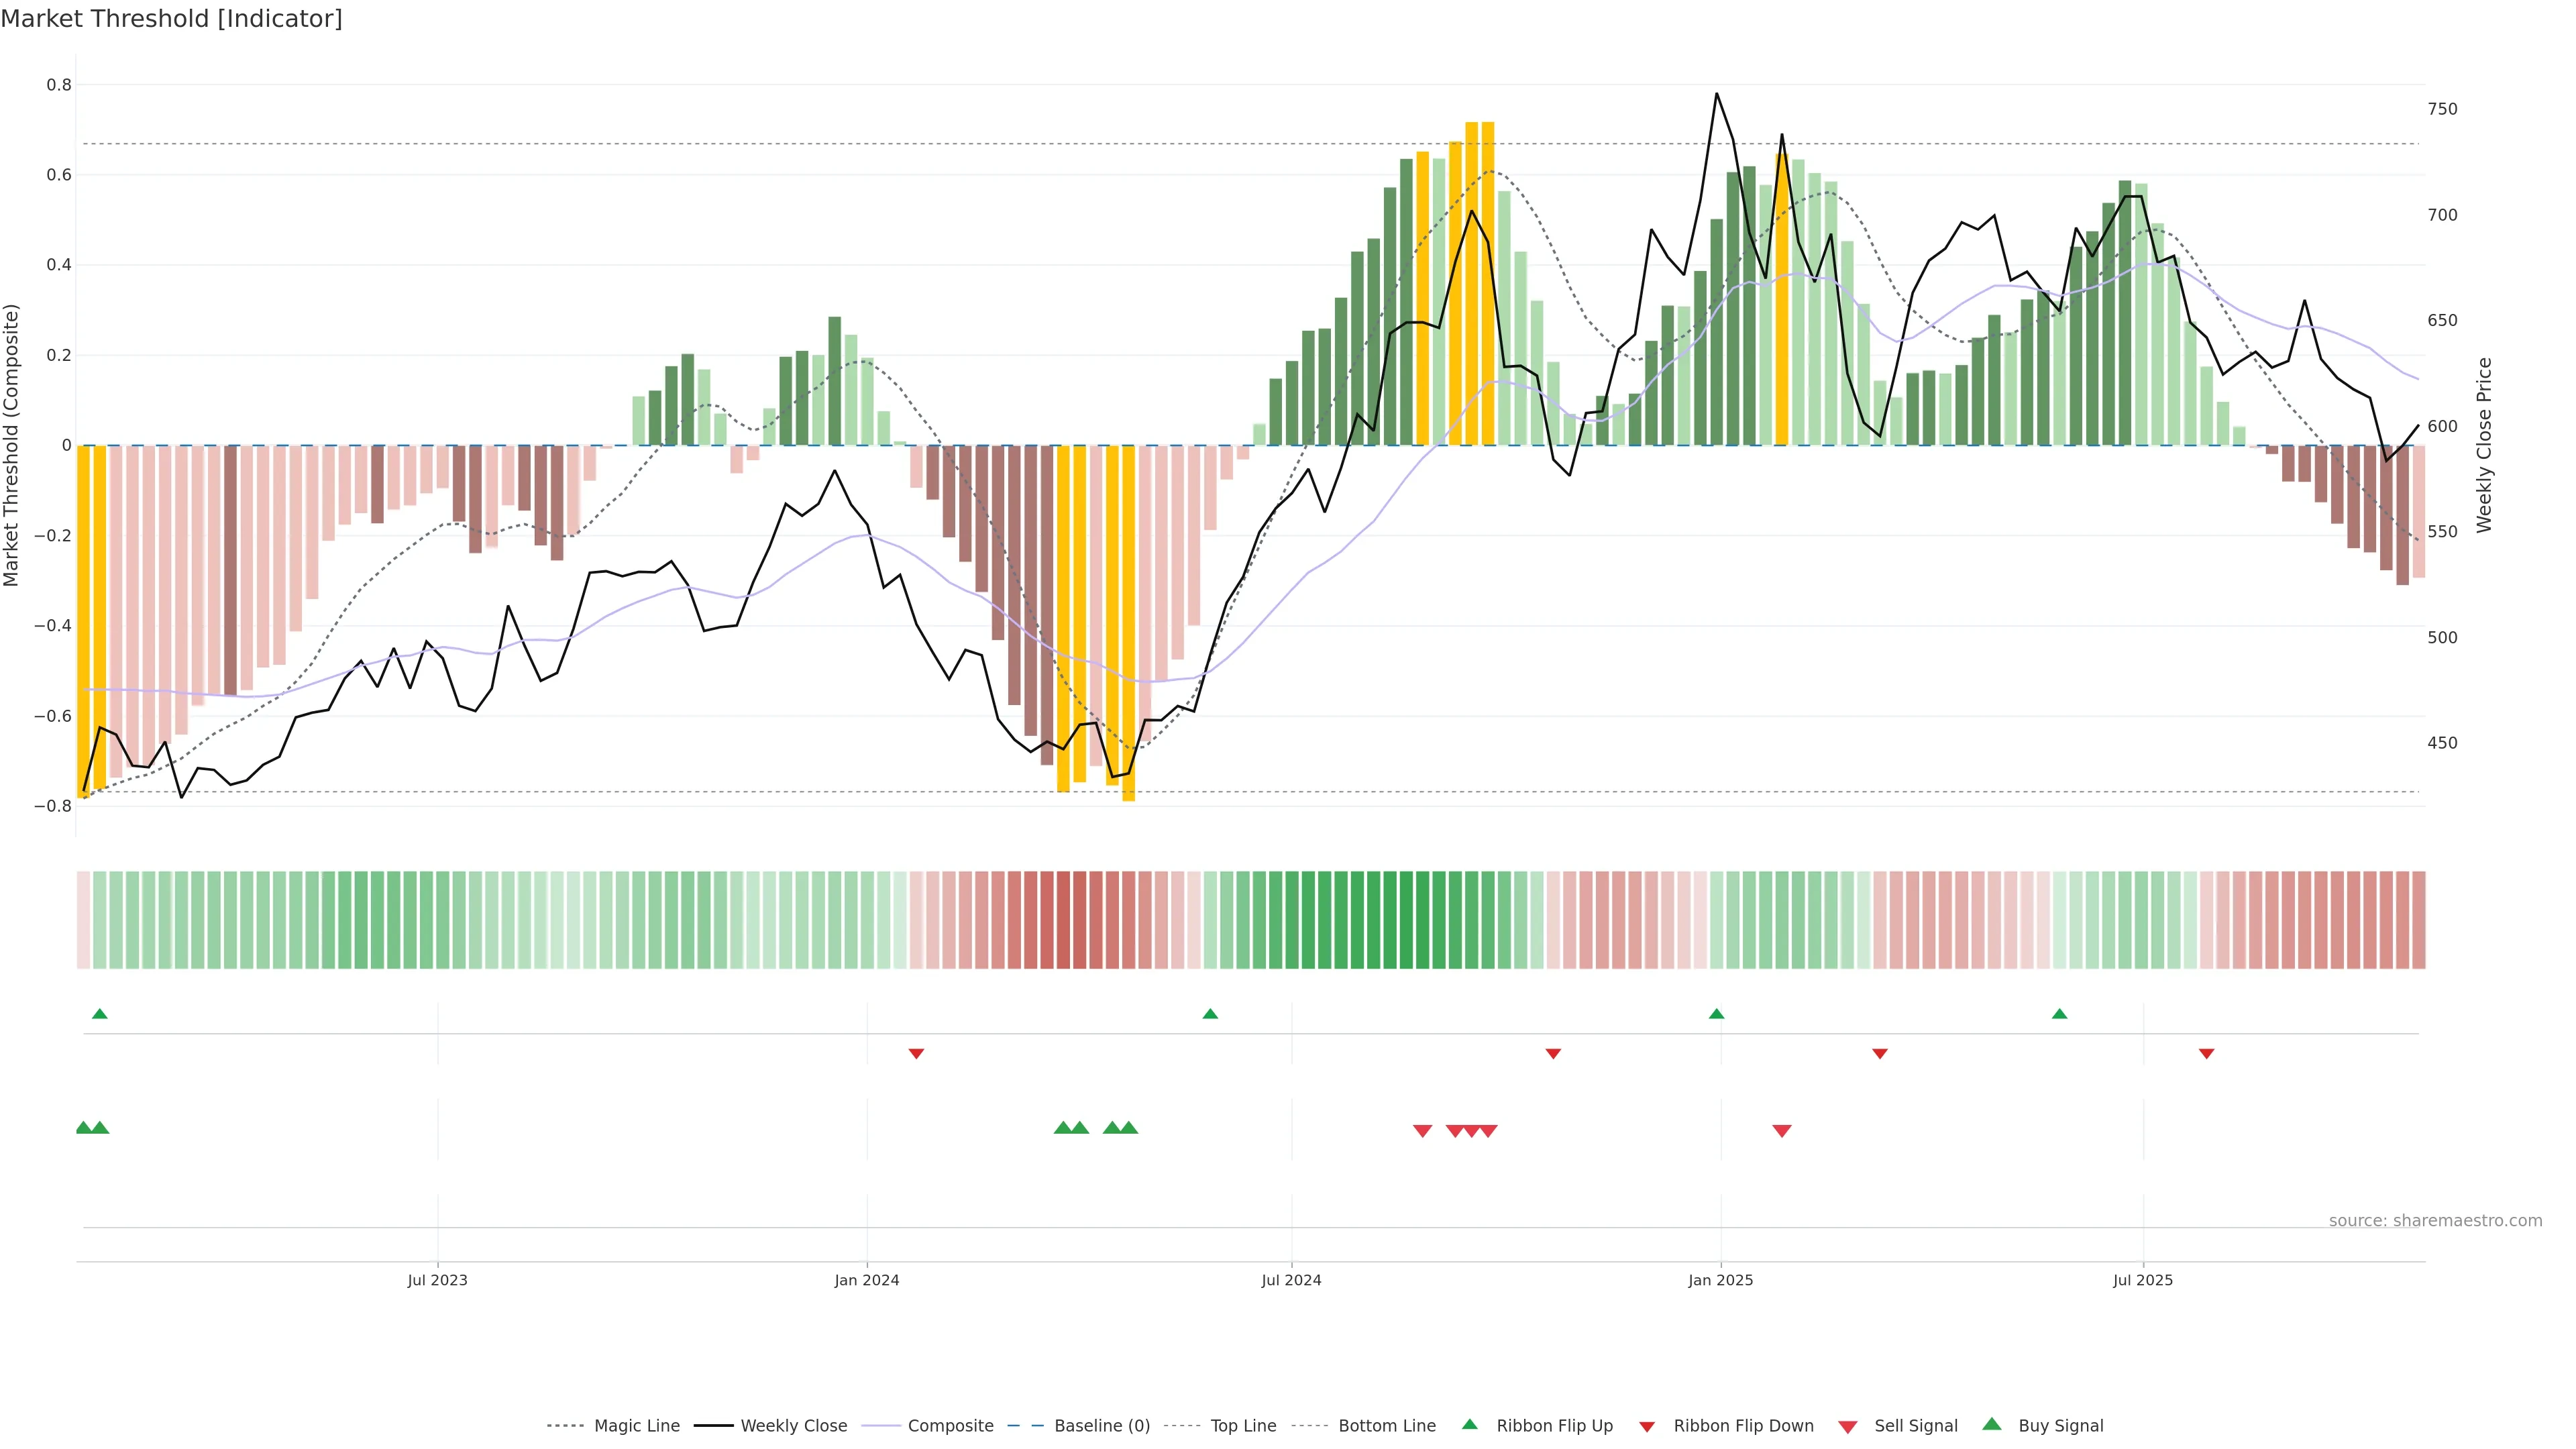The width and height of the screenshot is (2576, 1449).
Task: Click the lone sell signal marker after Jan 2025
Action: coord(1781,1131)
